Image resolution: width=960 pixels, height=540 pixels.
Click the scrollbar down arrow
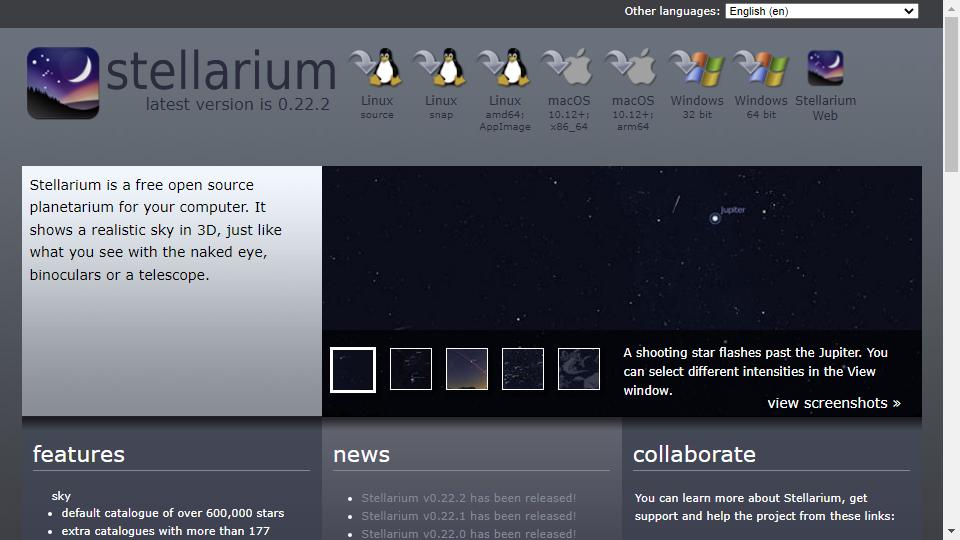pos(951,531)
